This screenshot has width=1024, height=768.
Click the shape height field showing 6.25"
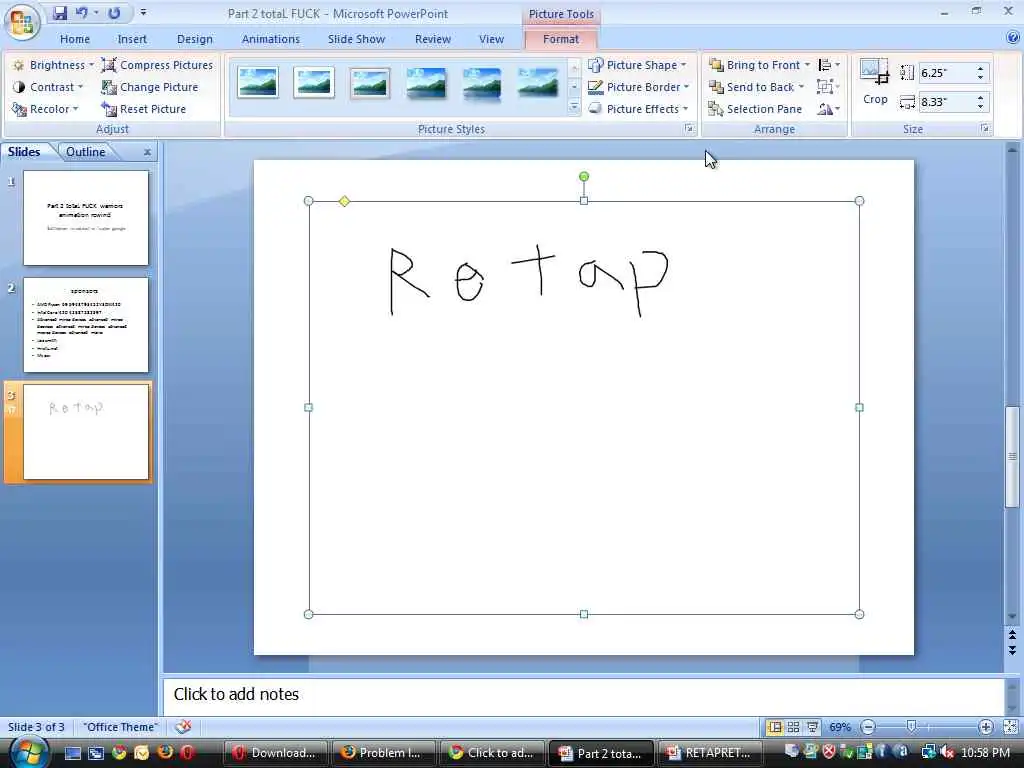click(946, 72)
